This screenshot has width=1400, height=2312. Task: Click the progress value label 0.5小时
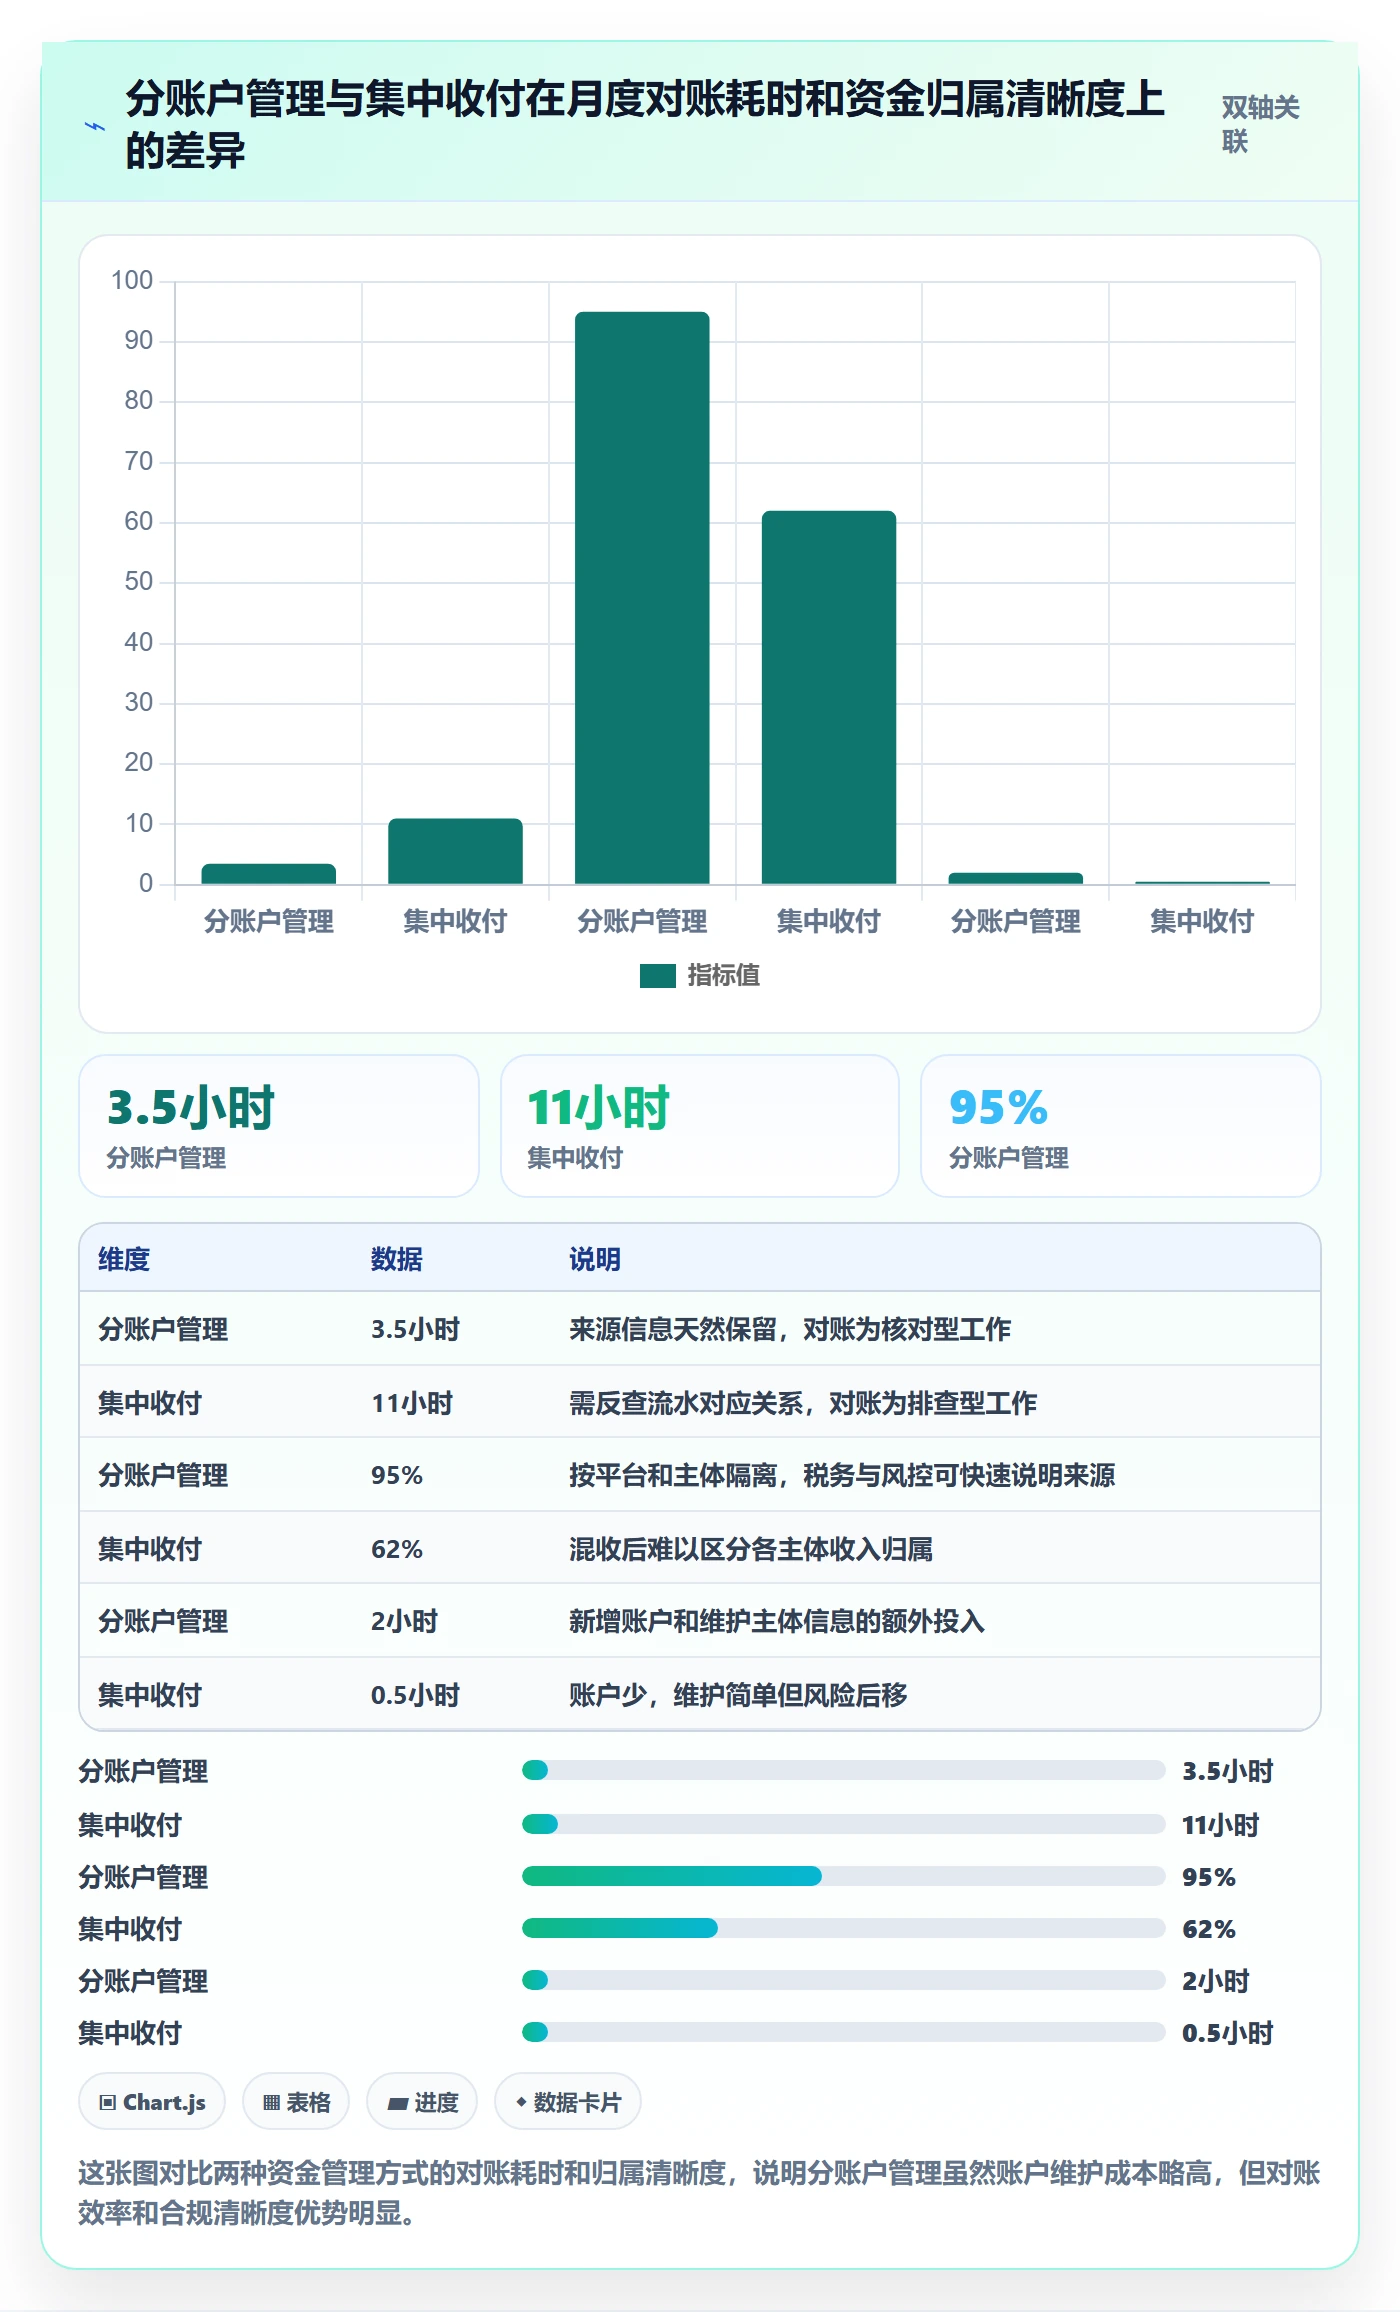pyautogui.click(x=1227, y=2033)
